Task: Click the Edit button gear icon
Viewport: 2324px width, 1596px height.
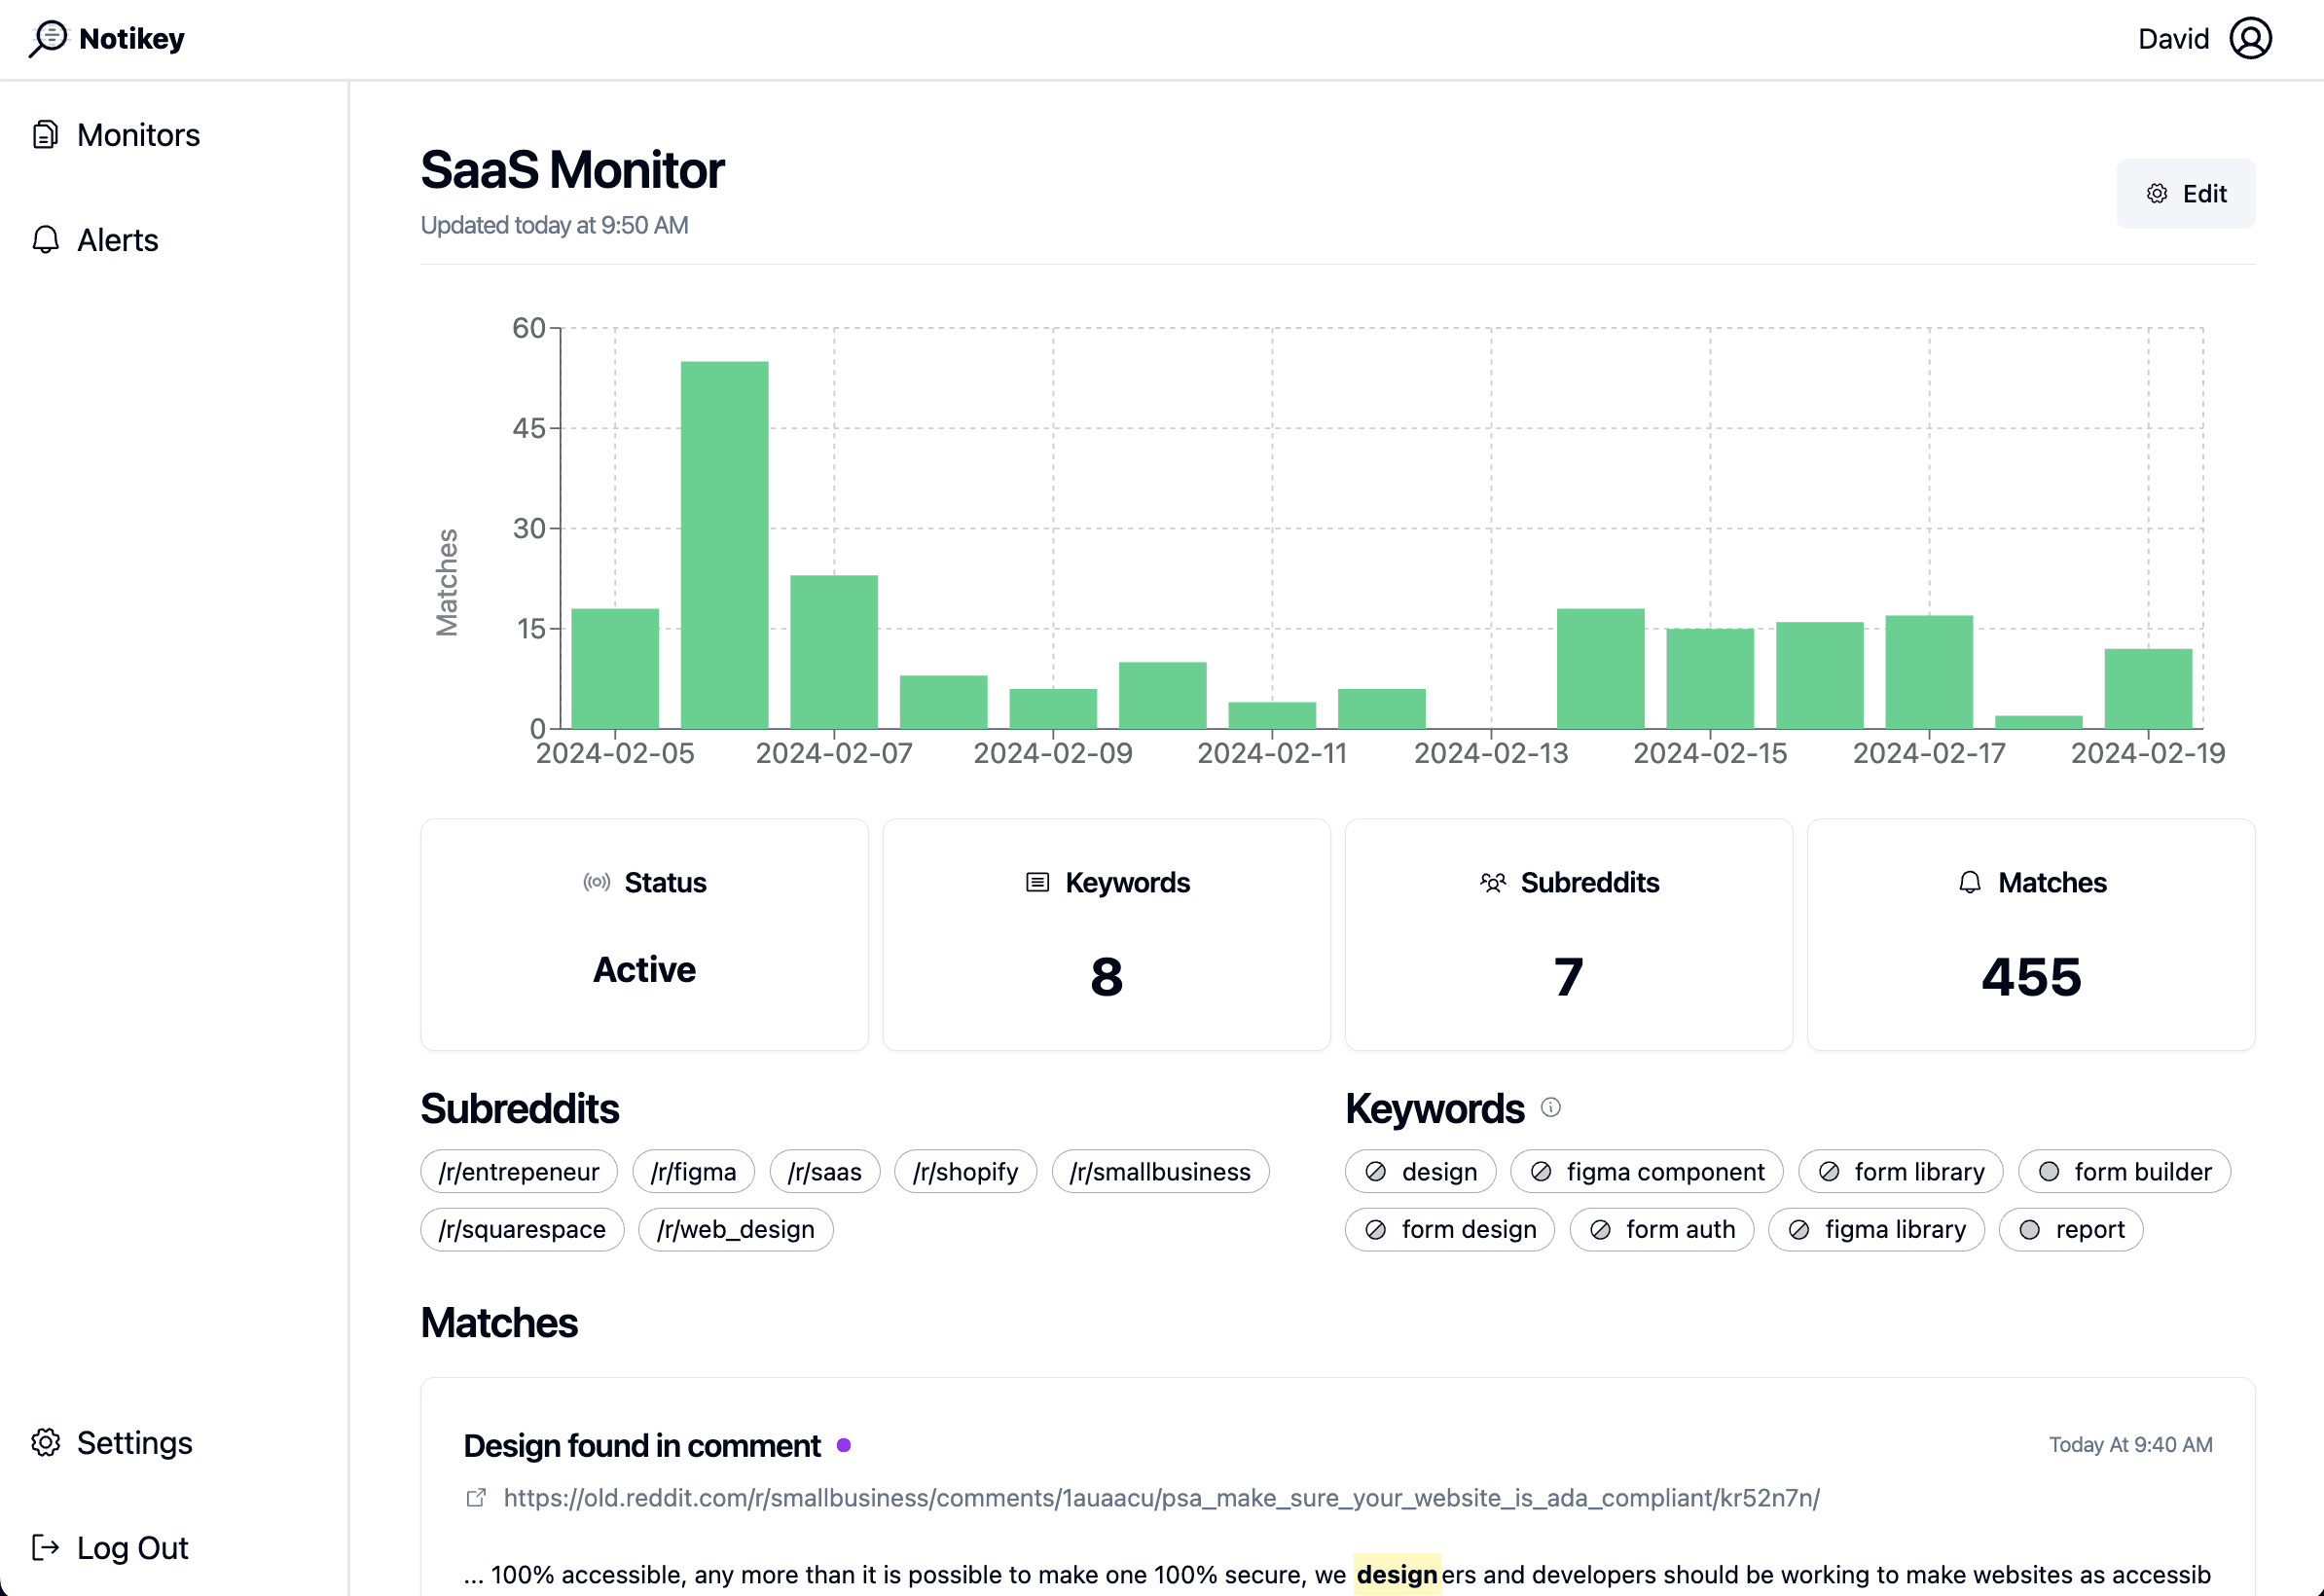Action: (x=2157, y=195)
